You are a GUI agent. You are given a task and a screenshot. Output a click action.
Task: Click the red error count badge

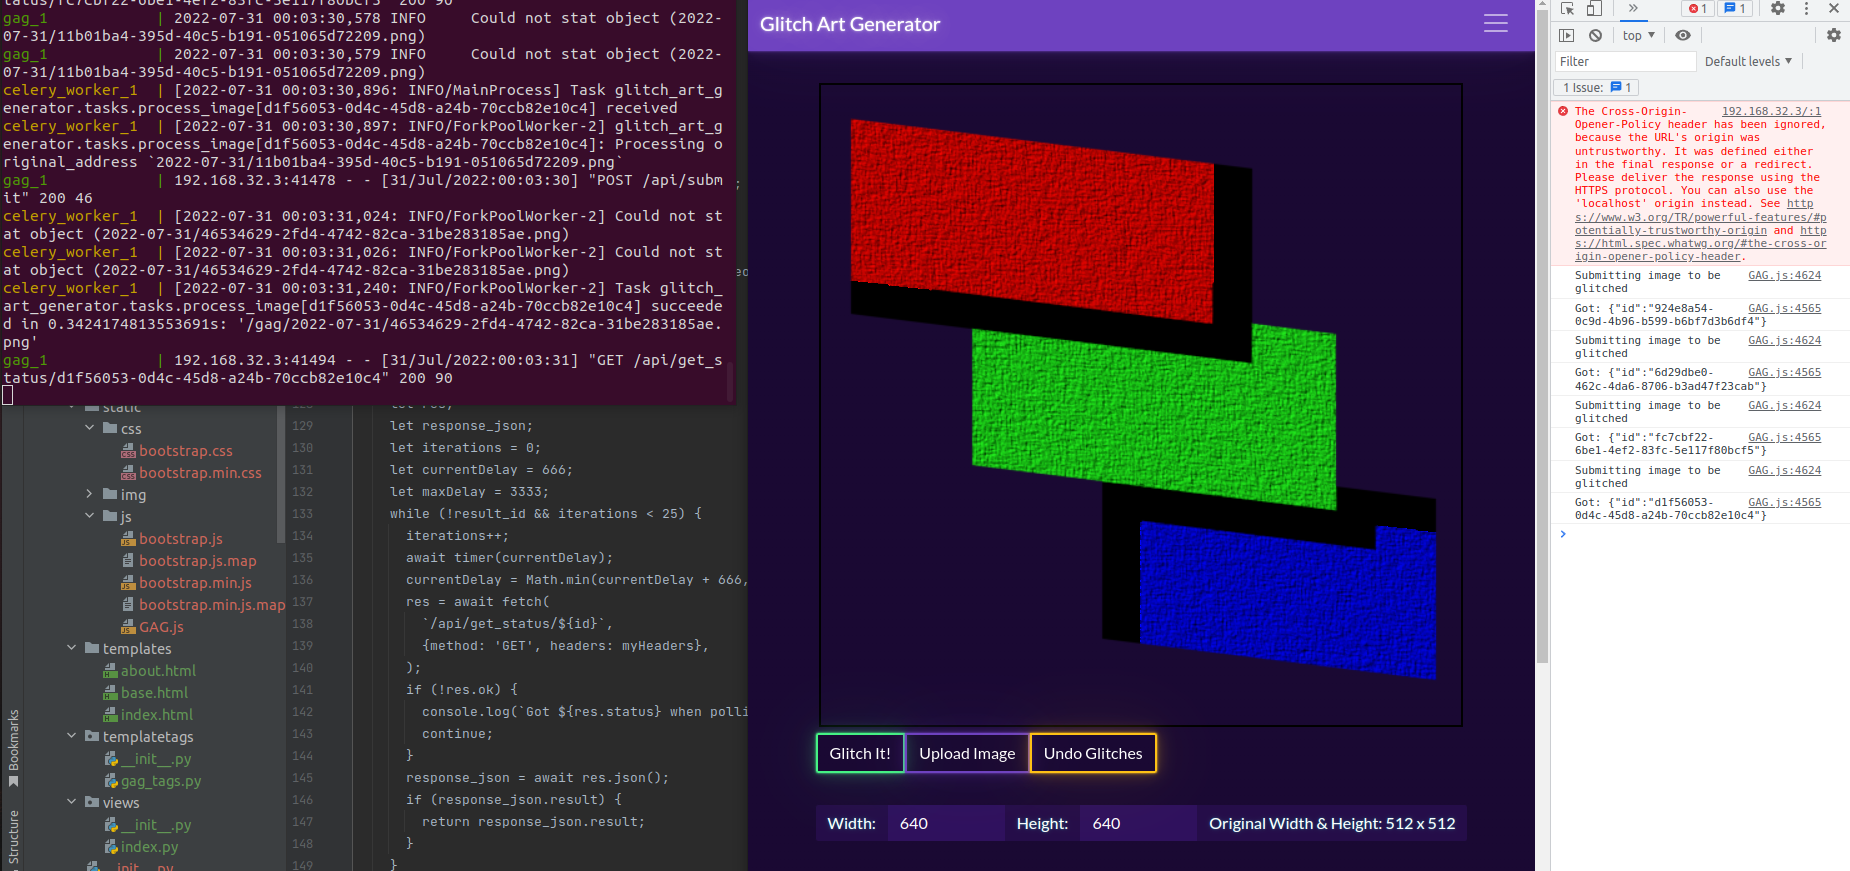1698,9
